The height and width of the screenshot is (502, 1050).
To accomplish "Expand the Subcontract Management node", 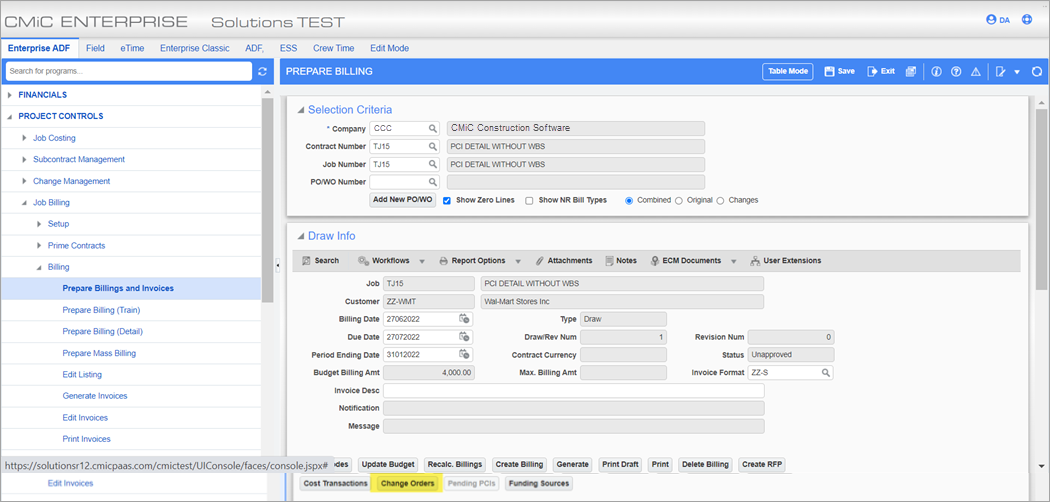I will point(25,159).
